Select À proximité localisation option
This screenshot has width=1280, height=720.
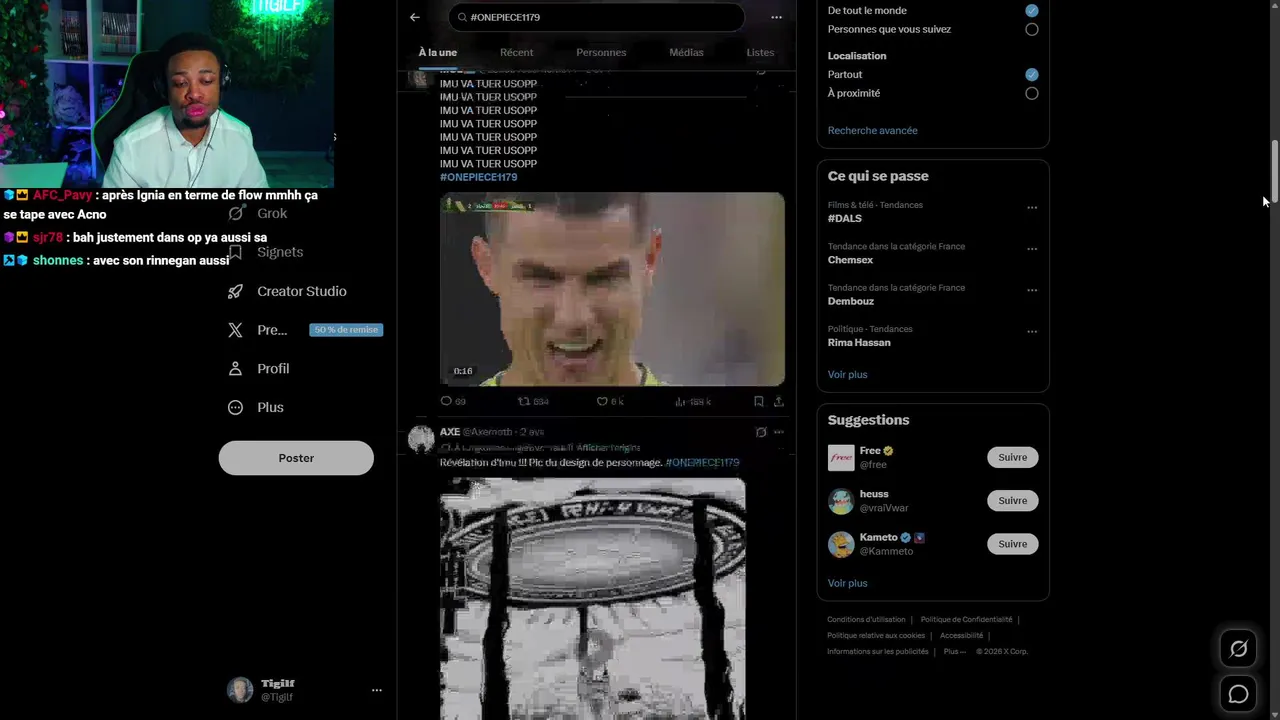click(x=1031, y=93)
